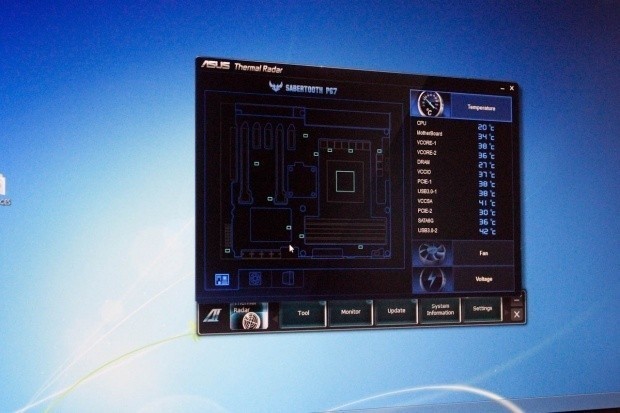Click the Temperature gauge icon
The image size is (620, 413).
pyautogui.click(x=431, y=104)
